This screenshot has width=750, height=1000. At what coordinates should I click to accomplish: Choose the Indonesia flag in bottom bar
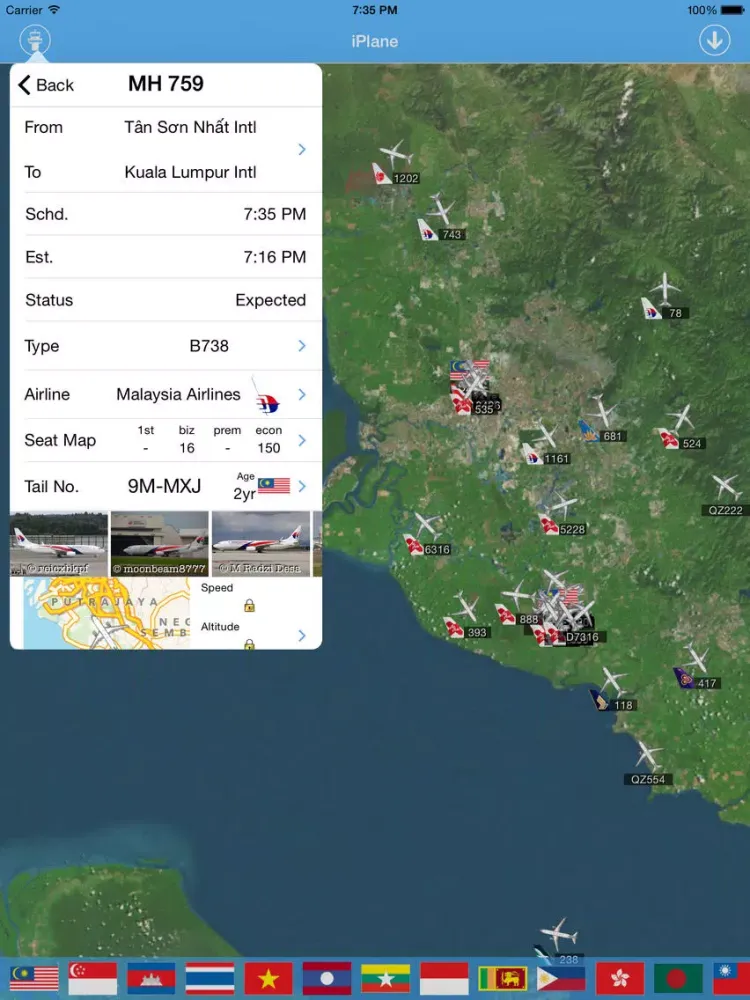tap(444, 978)
